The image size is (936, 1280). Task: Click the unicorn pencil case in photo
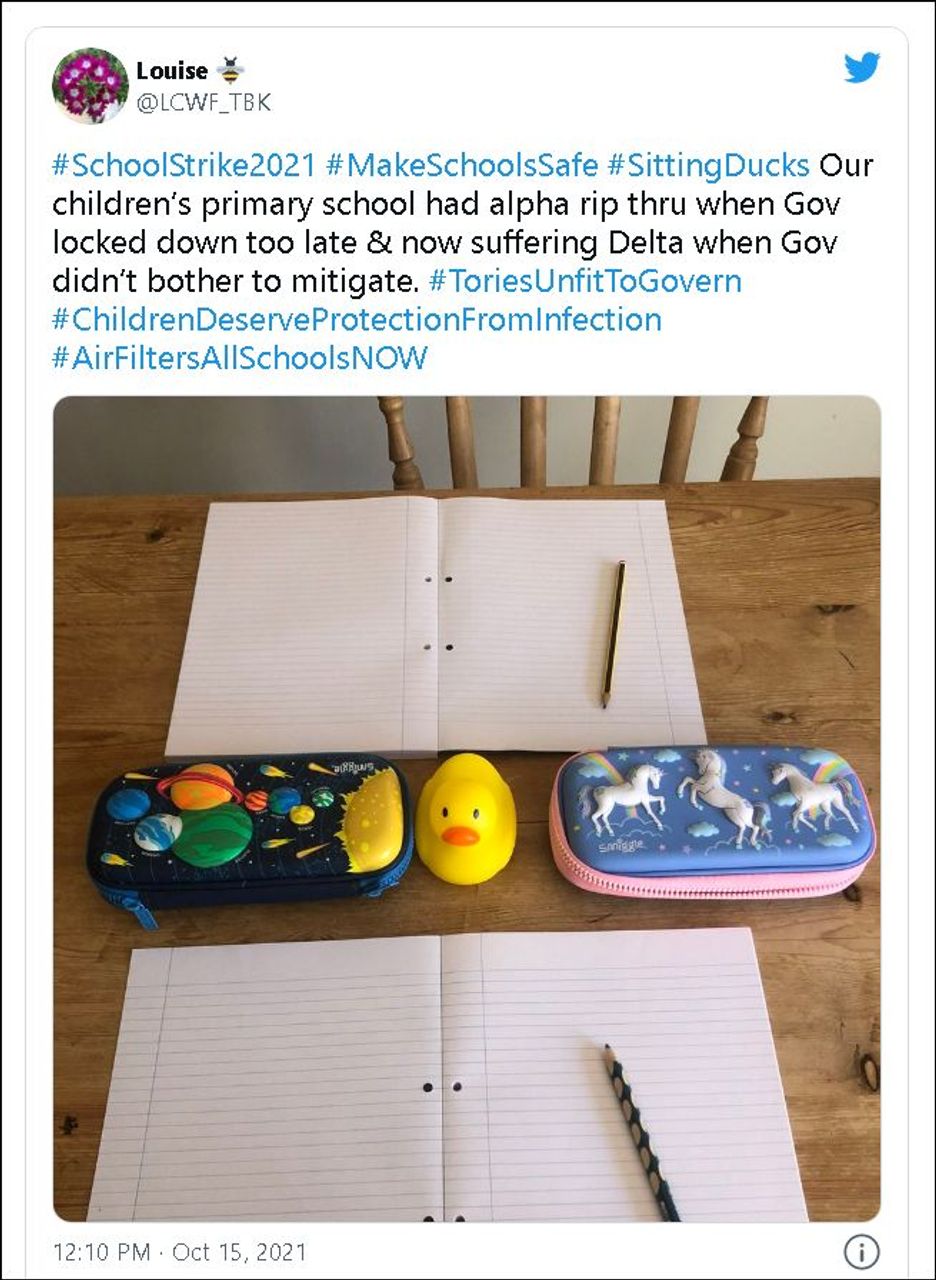(713, 820)
